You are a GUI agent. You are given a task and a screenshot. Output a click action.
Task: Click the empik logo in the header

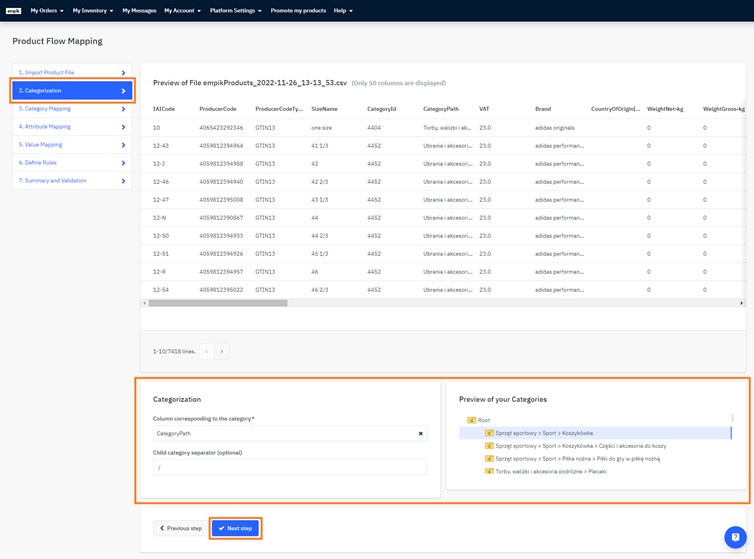14,11
